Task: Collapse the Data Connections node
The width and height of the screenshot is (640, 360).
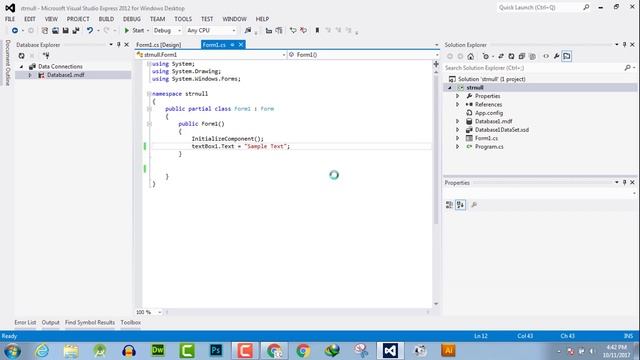Action: [22, 67]
